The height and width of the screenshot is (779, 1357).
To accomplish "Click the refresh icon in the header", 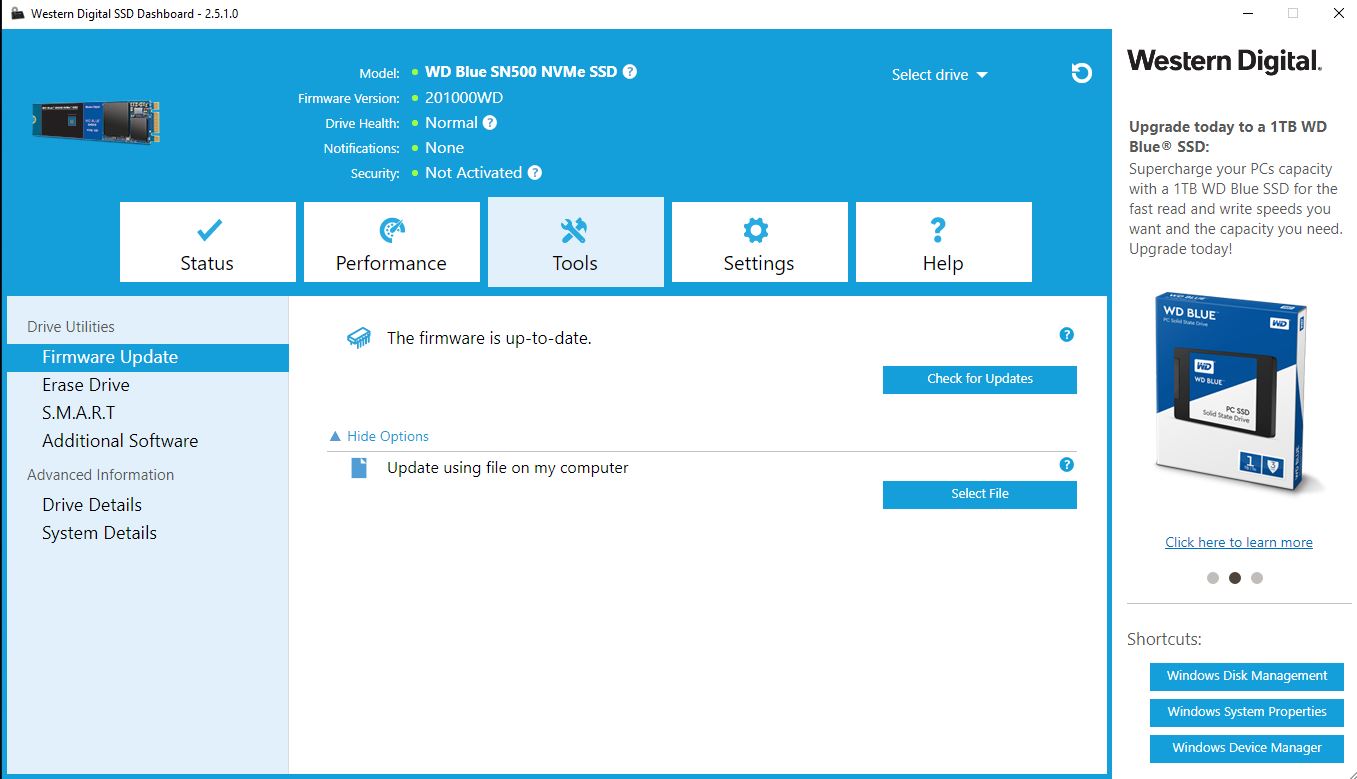I will pos(1081,73).
